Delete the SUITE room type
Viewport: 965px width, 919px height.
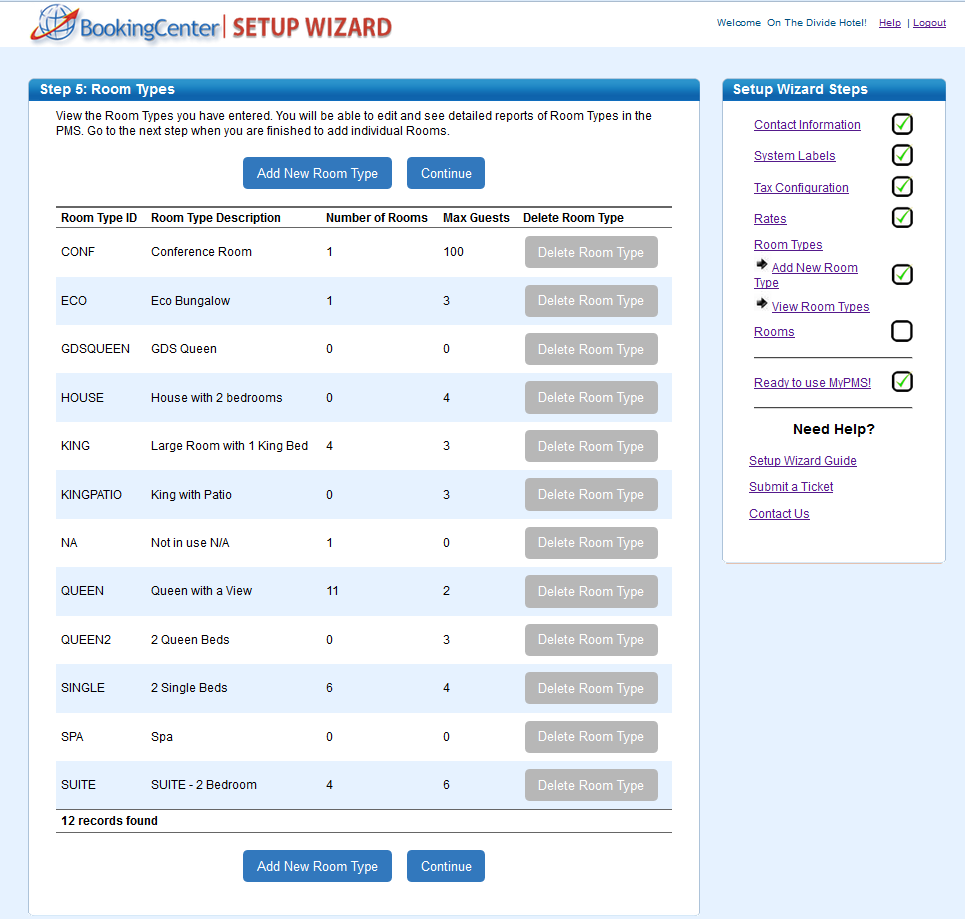pos(591,785)
